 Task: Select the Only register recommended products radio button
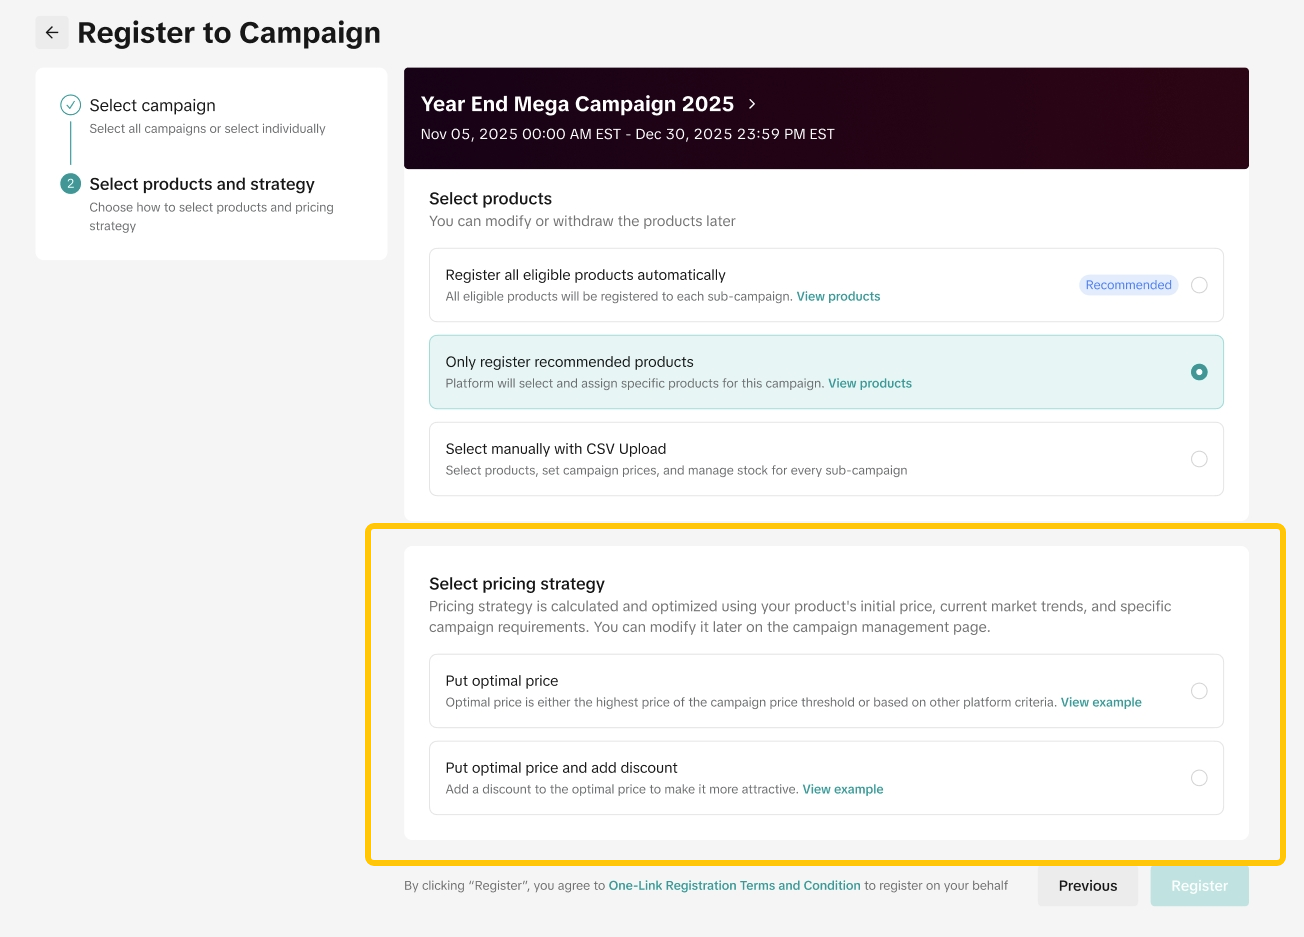[1199, 372]
